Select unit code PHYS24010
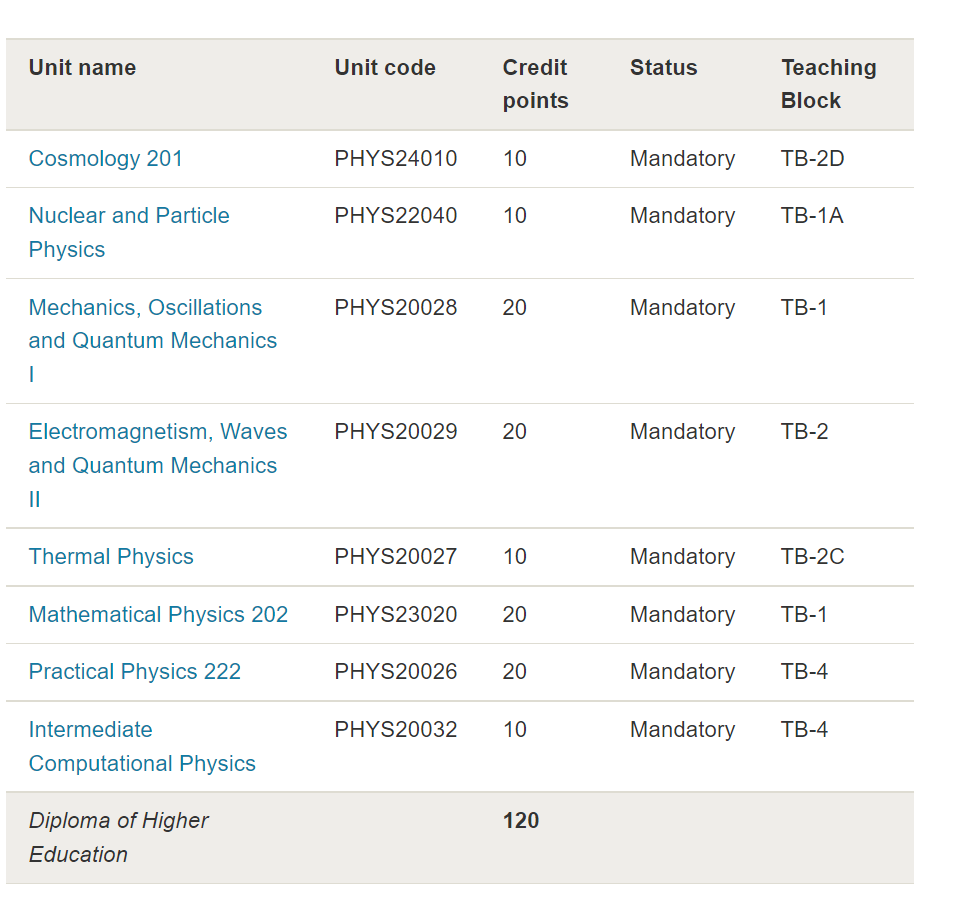956x922 pixels. click(396, 159)
